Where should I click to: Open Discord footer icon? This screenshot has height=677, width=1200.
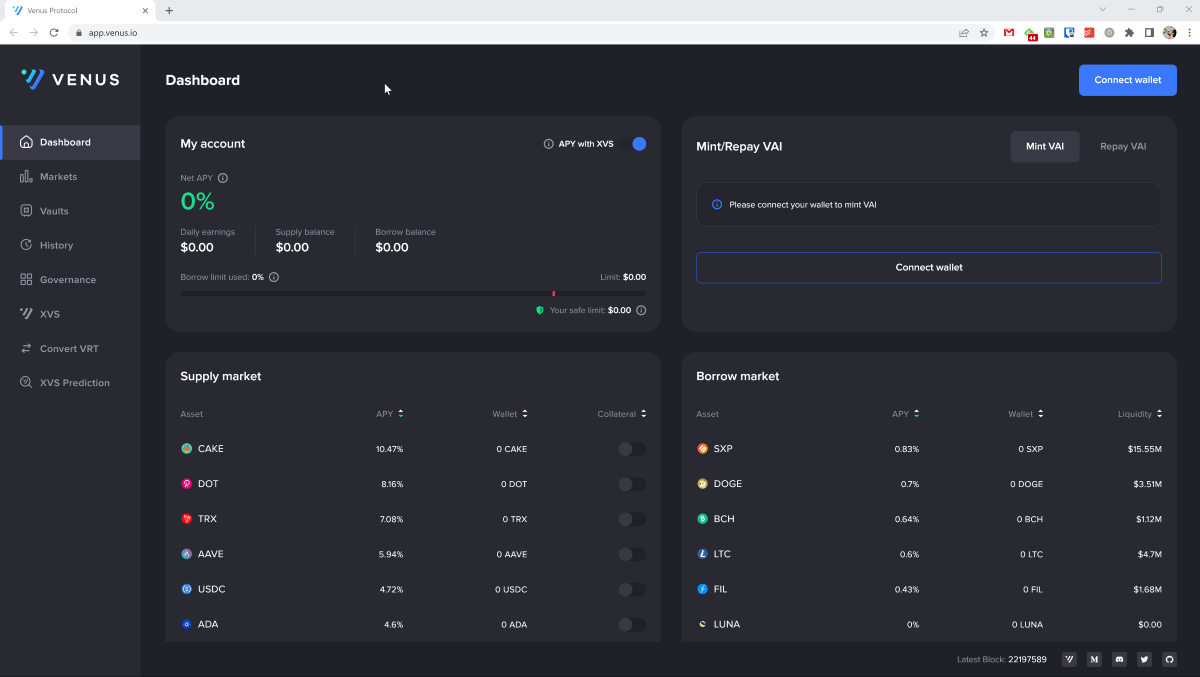(1119, 660)
